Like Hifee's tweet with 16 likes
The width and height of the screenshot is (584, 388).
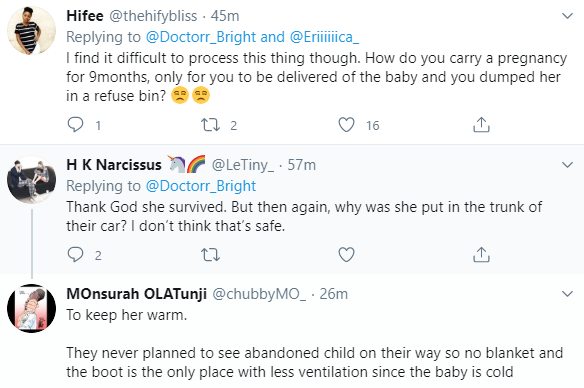[346, 125]
